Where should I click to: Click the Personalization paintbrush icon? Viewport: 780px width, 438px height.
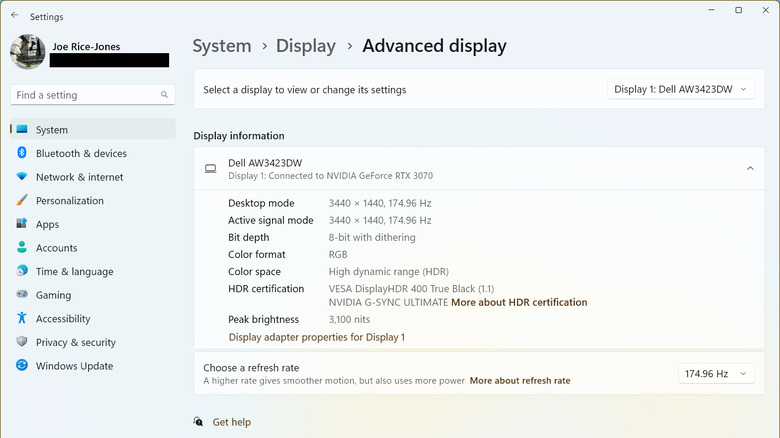tap(21, 201)
